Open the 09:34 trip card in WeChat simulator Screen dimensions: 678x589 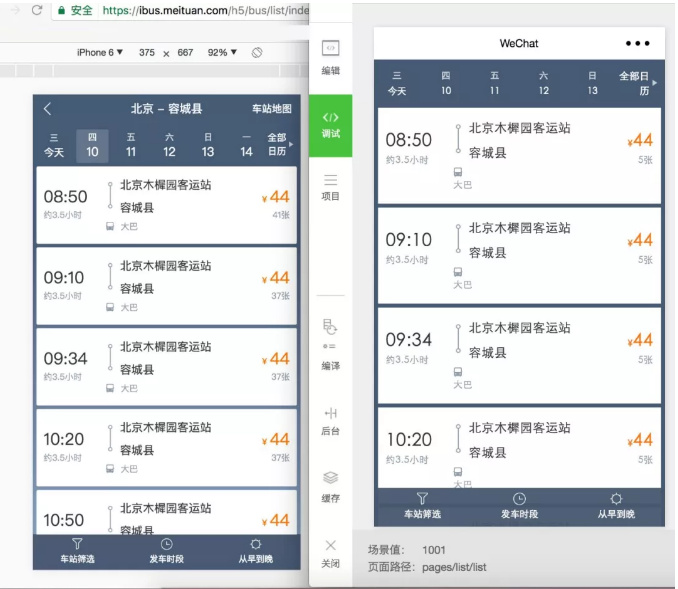[519, 355]
